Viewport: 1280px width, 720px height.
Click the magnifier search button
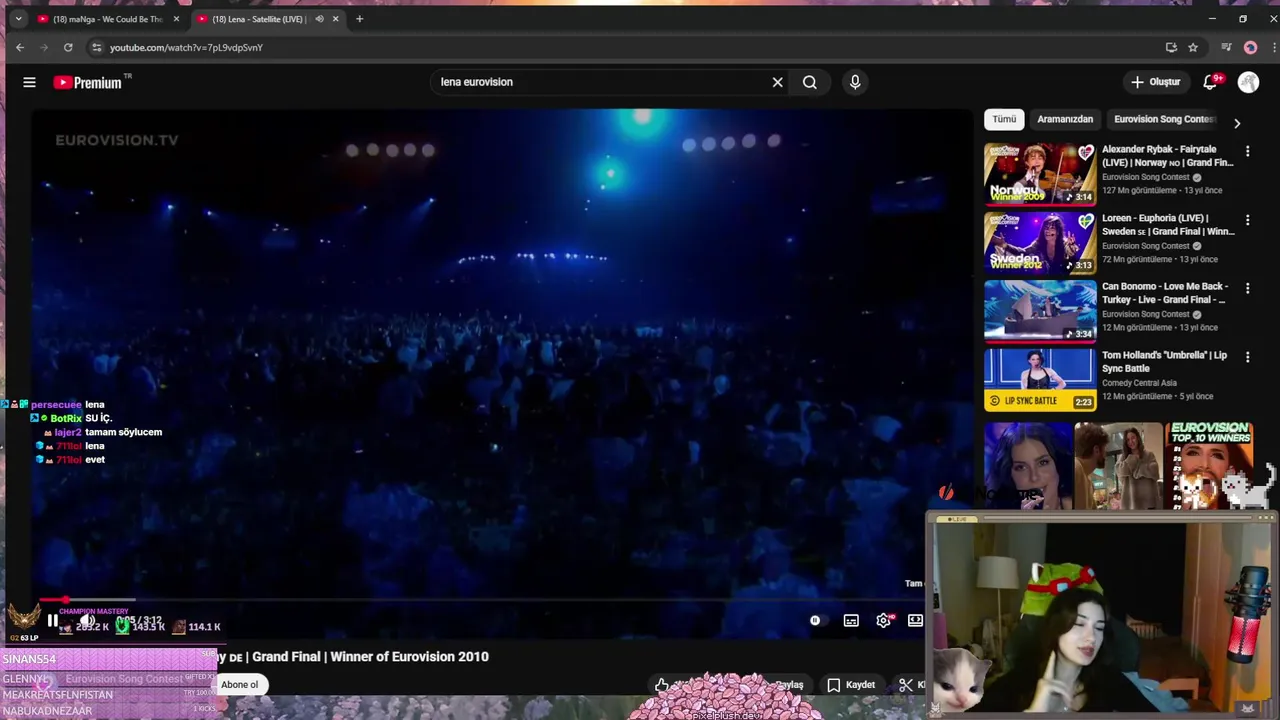tap(810, 82)
